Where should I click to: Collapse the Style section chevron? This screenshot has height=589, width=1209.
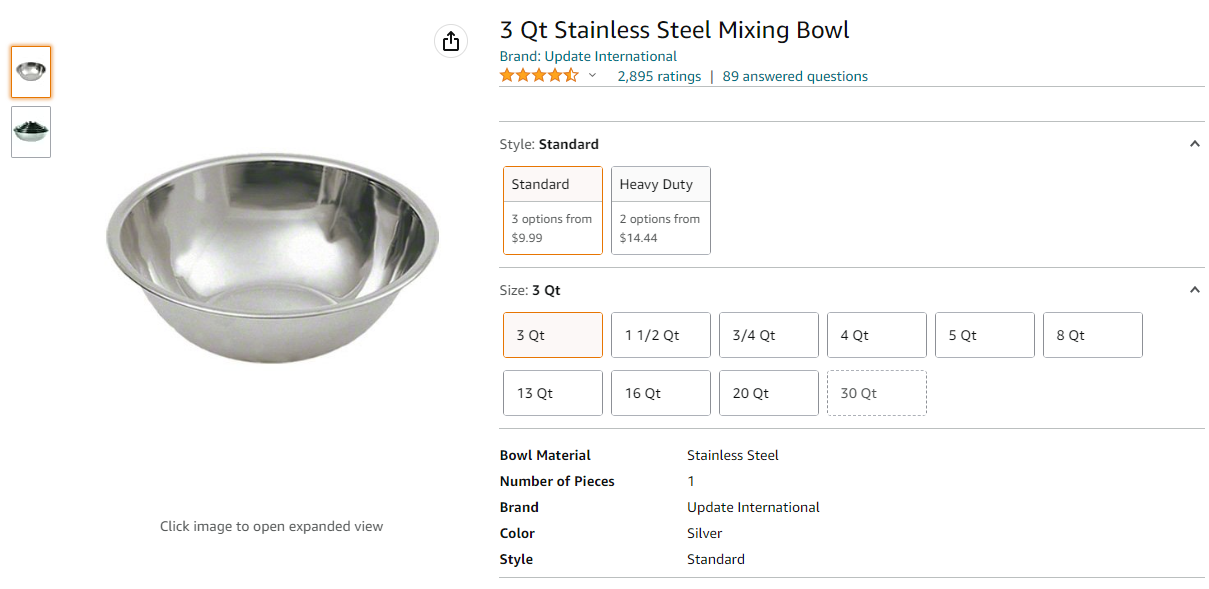1194,144
